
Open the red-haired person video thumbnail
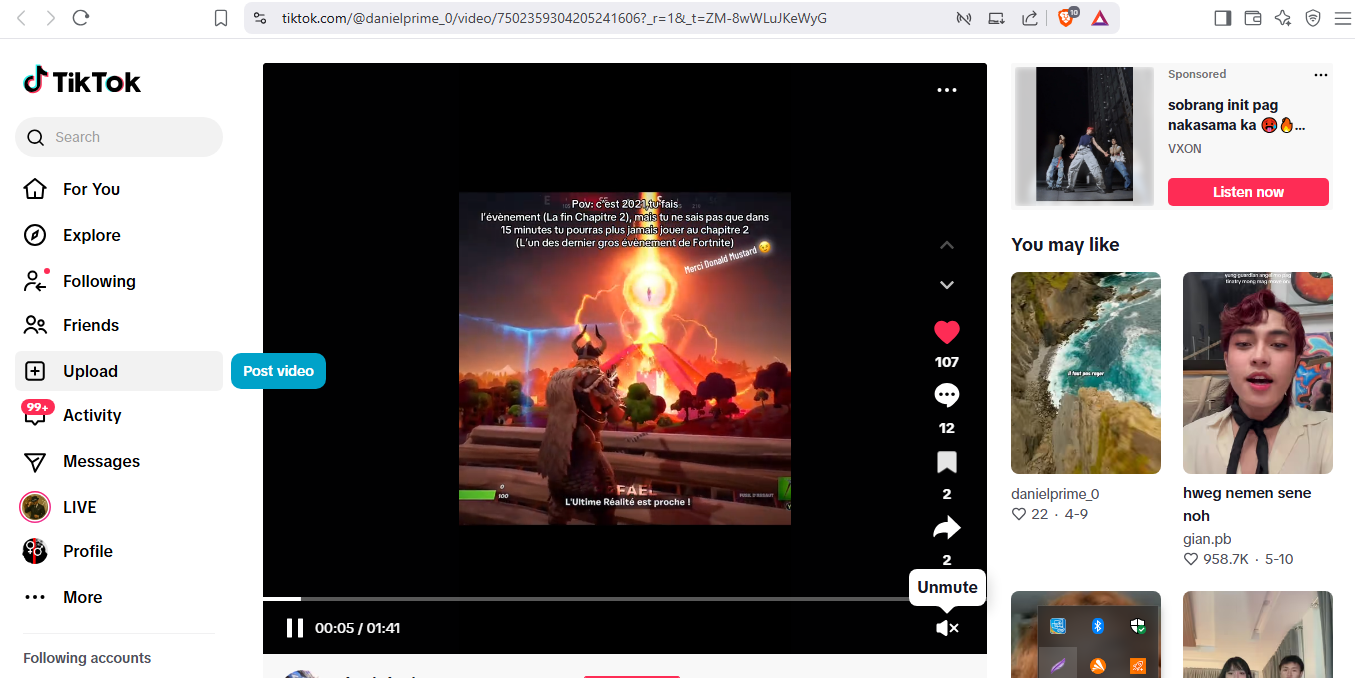coord(1258,373)
